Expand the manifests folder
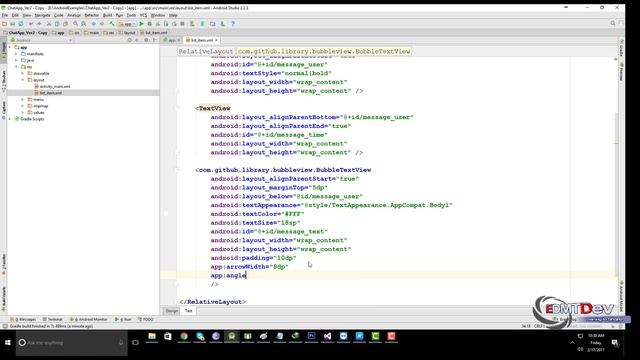The width and height of the screenshot is (640, 360). pyautogui.click(x=16, y=54)
